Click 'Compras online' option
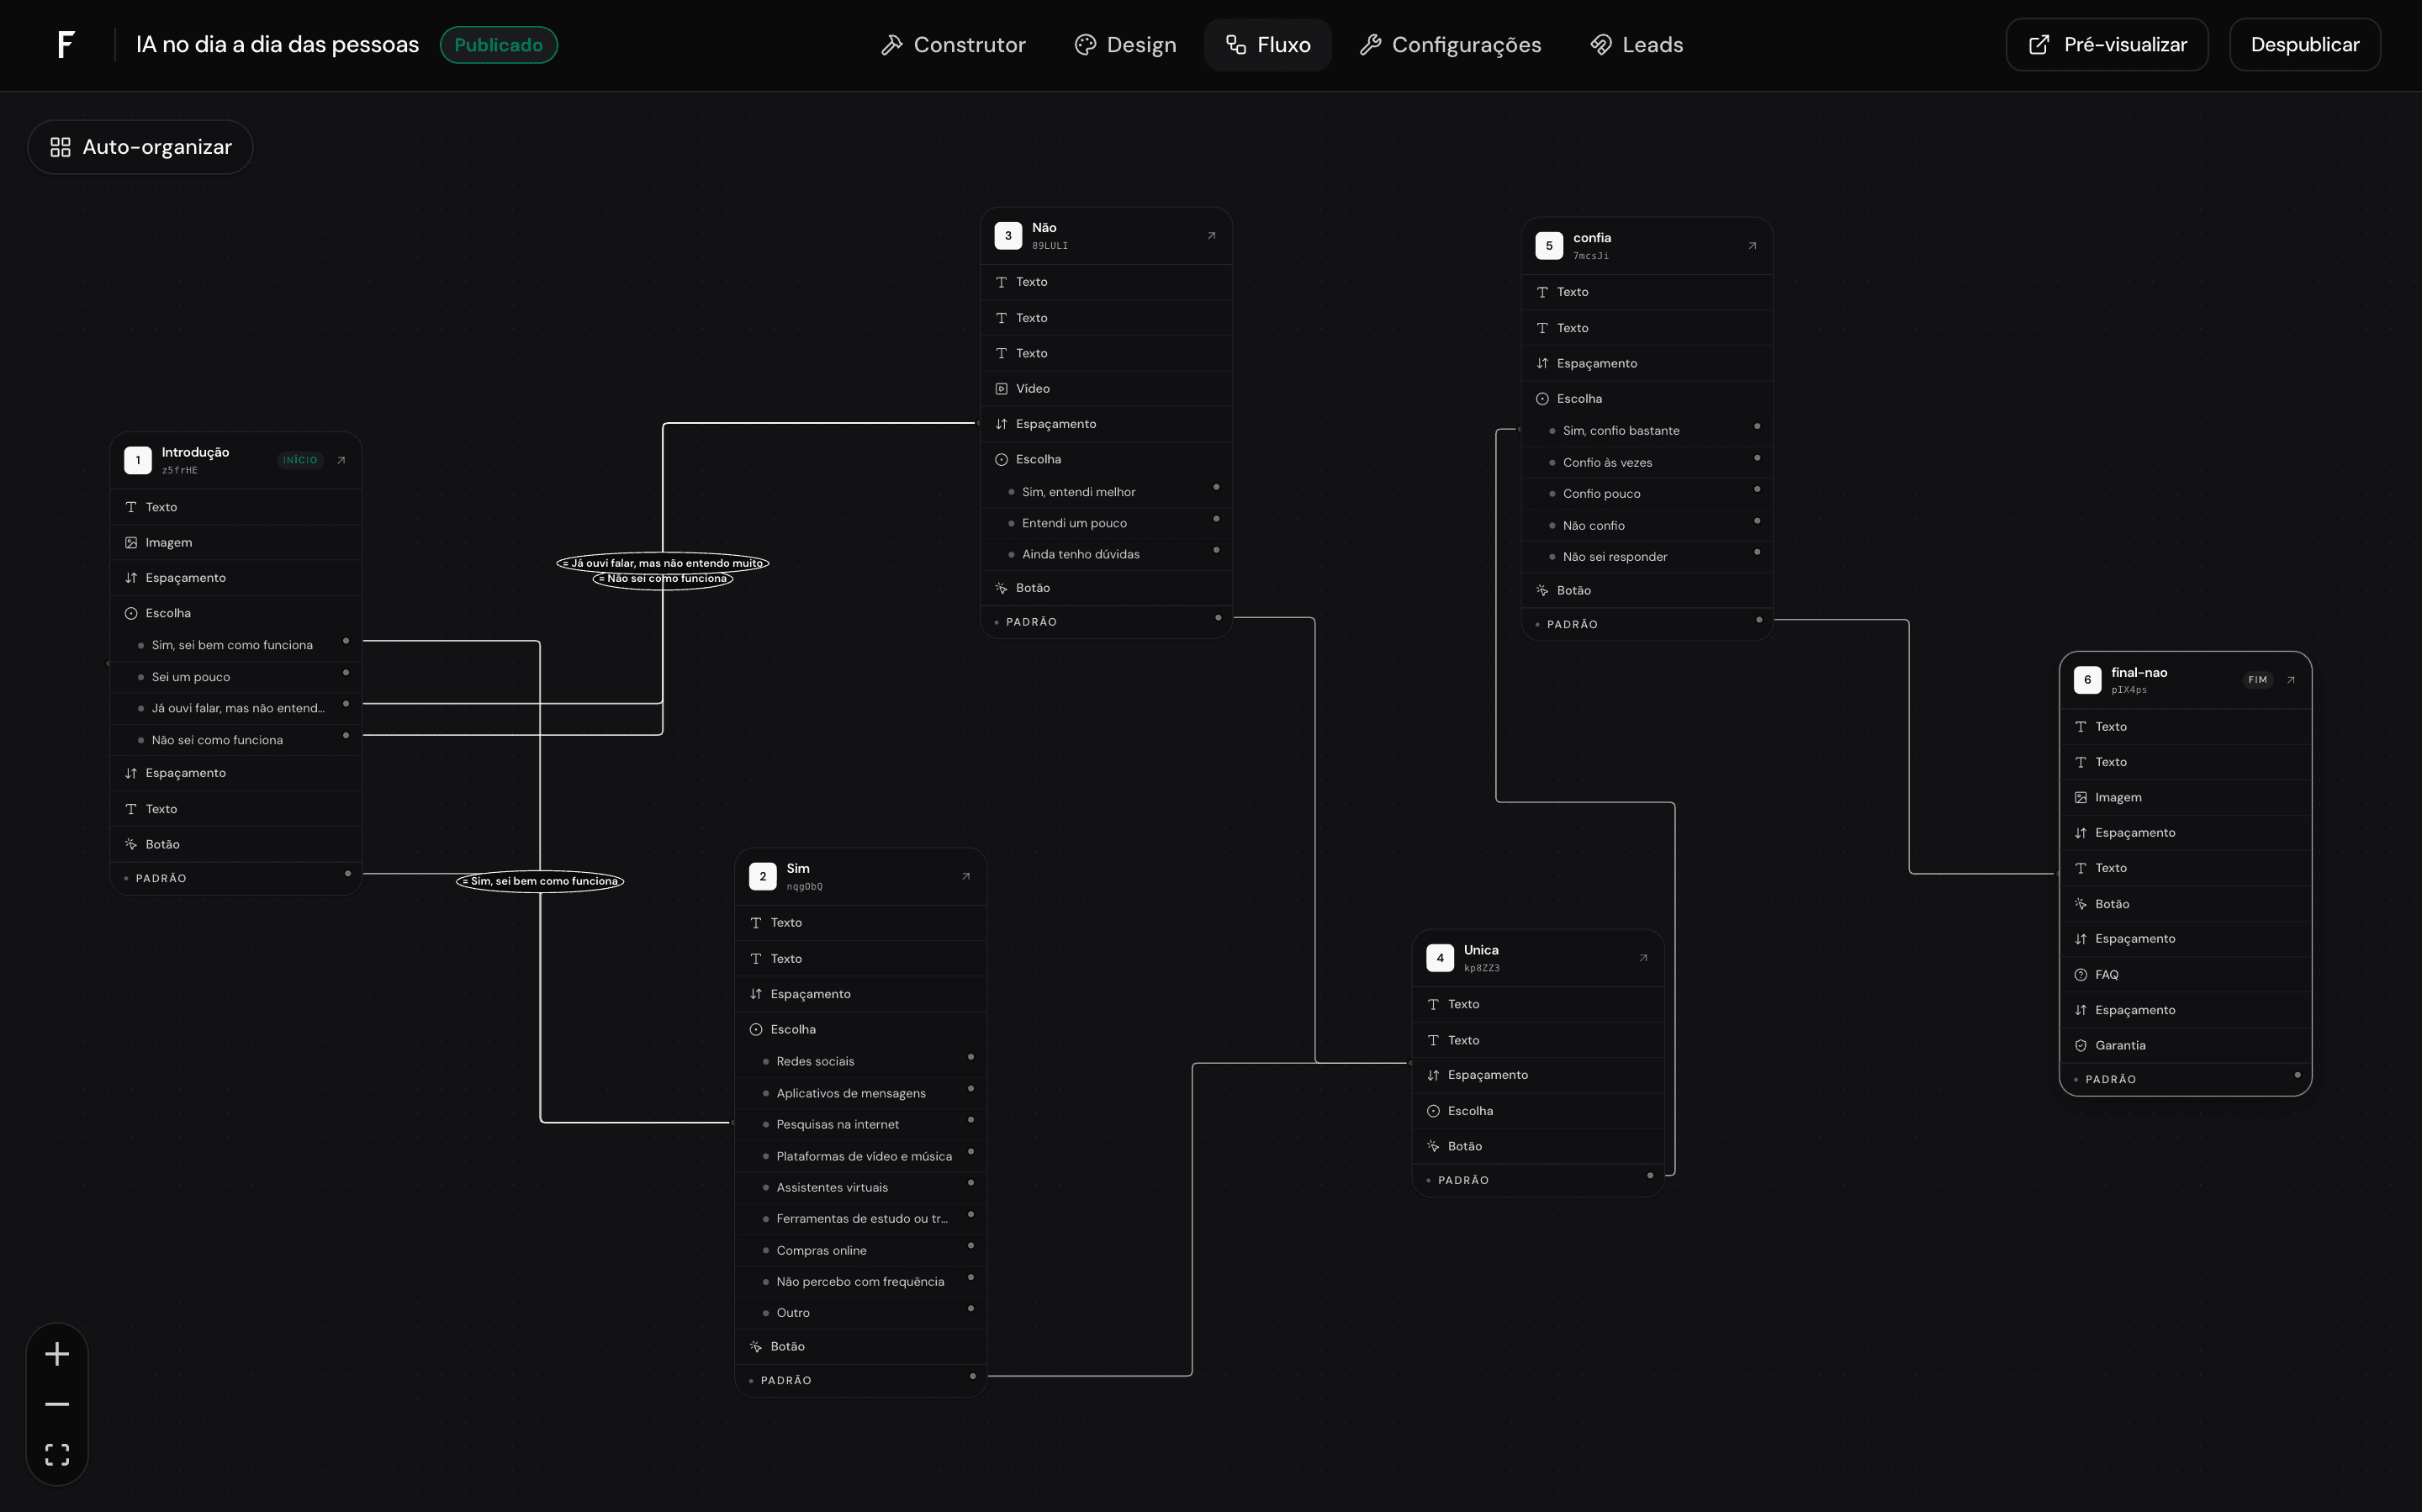This screenshot has height=1512, width=2422. tap(861, 1250)
